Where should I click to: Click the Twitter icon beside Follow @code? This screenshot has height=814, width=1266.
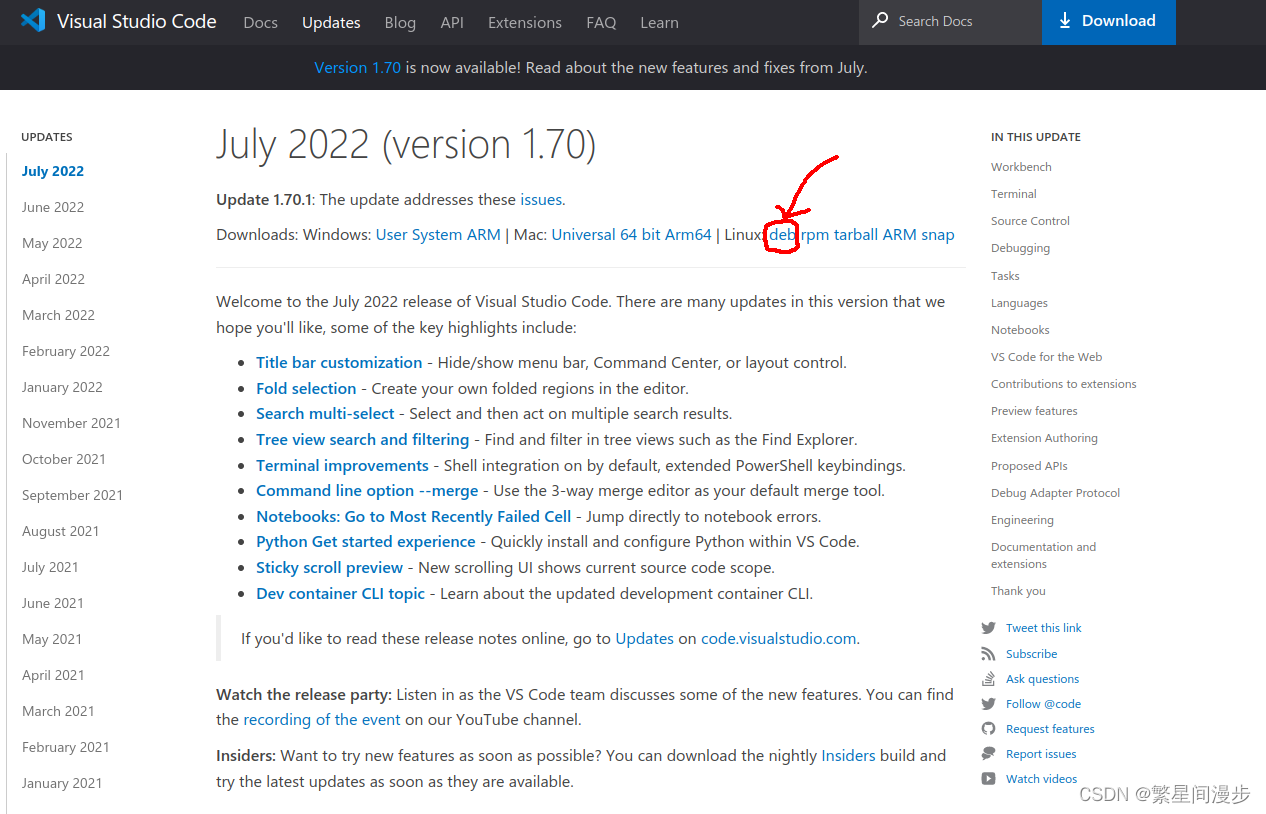click(988, 704)
